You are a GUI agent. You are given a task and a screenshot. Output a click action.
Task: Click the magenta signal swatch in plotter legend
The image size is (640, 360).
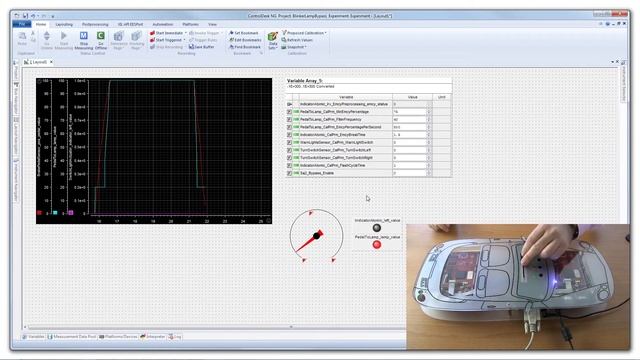click(71, 213)
